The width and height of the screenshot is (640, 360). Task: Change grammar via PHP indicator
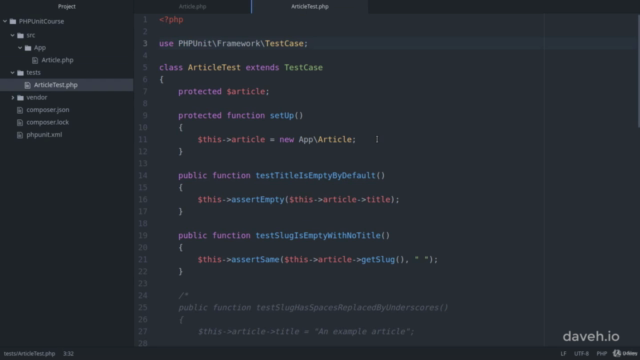[x=602, y=353]
